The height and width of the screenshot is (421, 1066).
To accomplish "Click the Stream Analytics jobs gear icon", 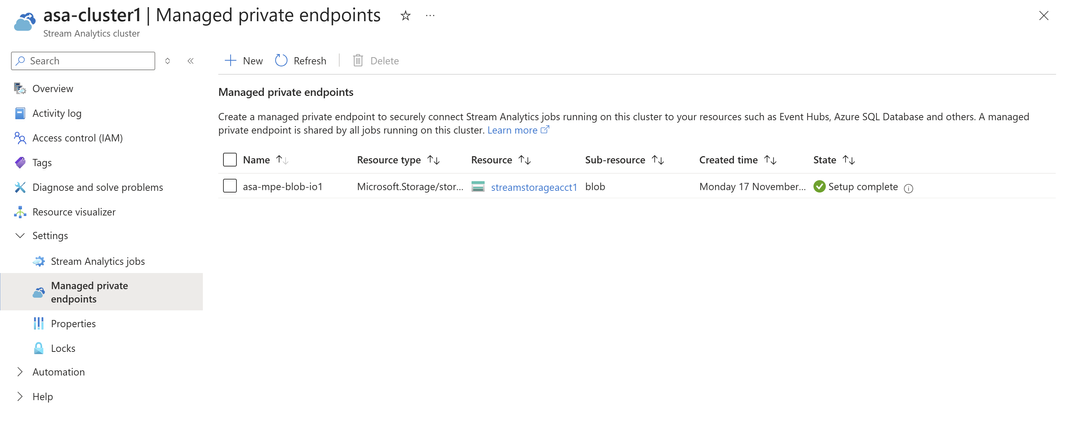I will coord(39,261).
